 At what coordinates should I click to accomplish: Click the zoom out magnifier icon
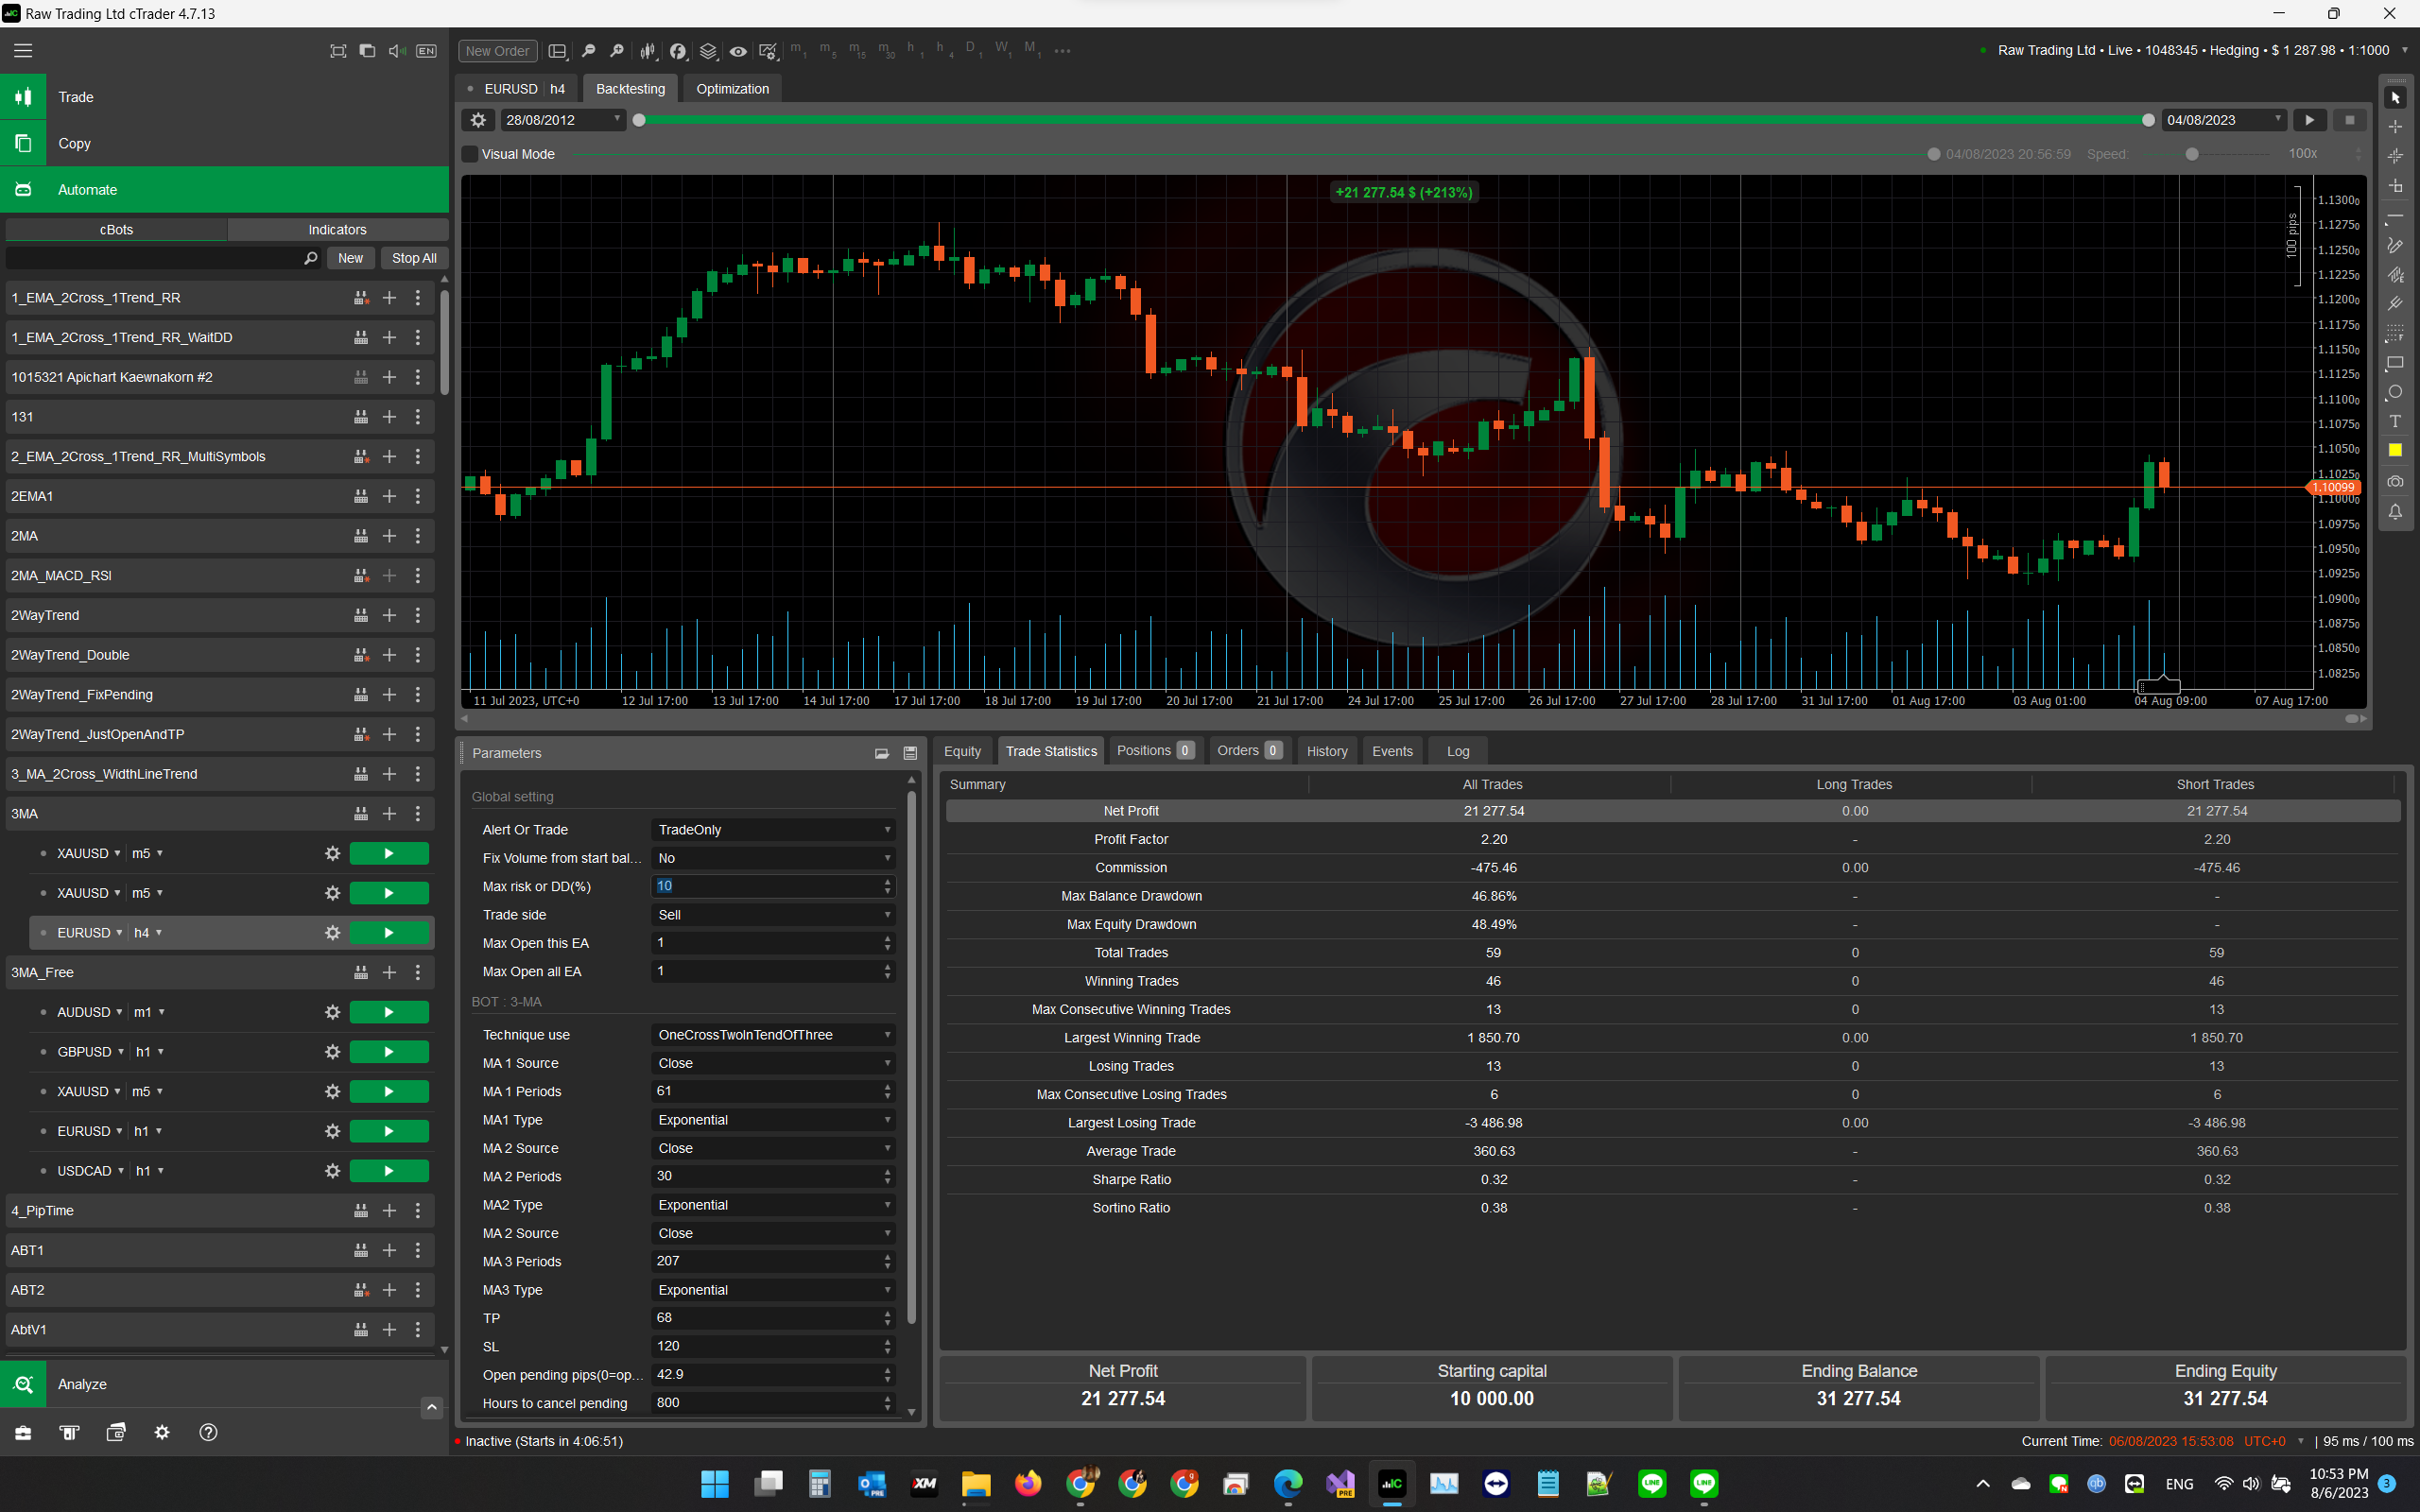588,51
